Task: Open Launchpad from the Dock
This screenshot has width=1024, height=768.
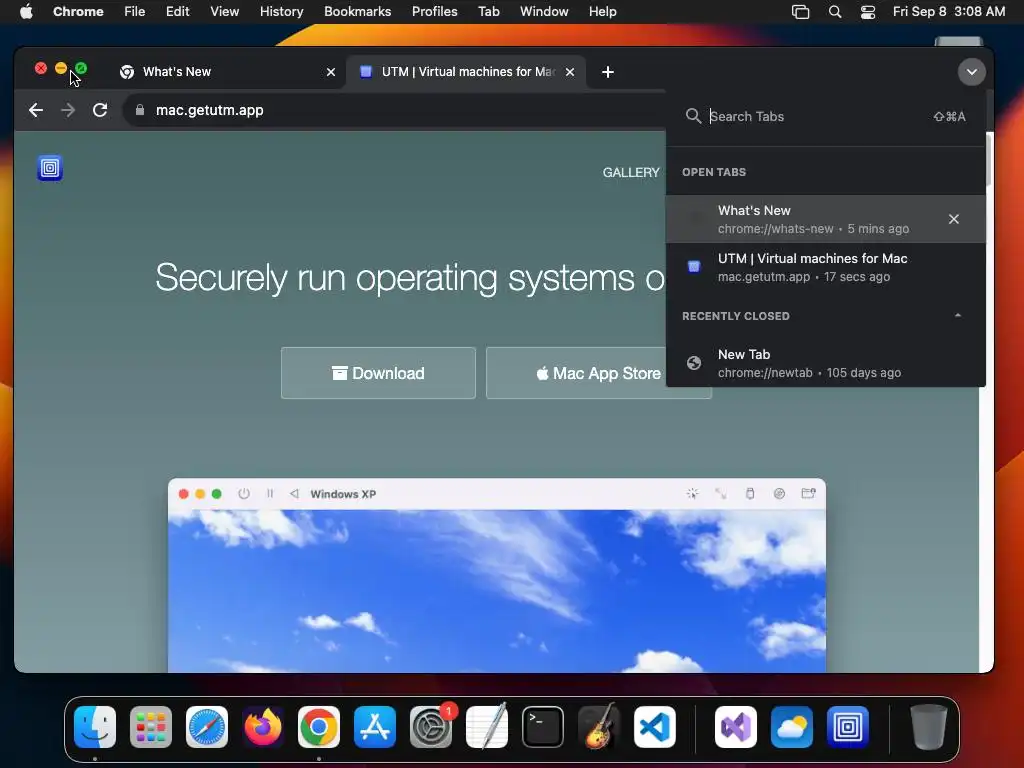Action: [x=151, y=727]
